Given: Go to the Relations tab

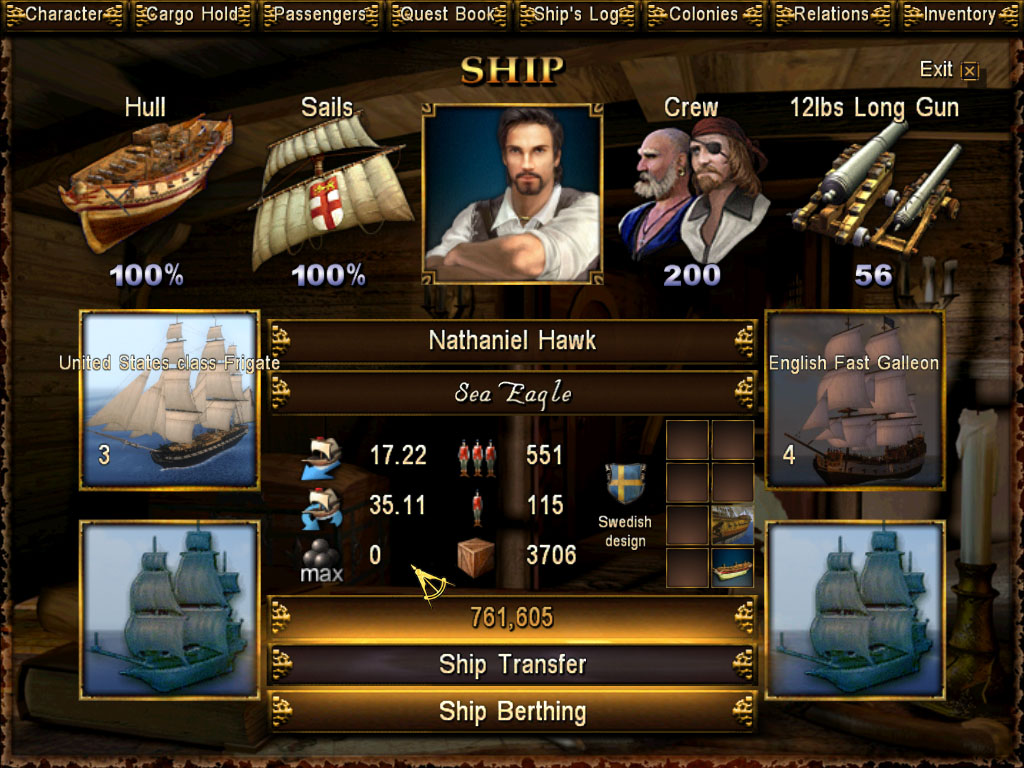Looking at the screenshot, I should (832, 14).
